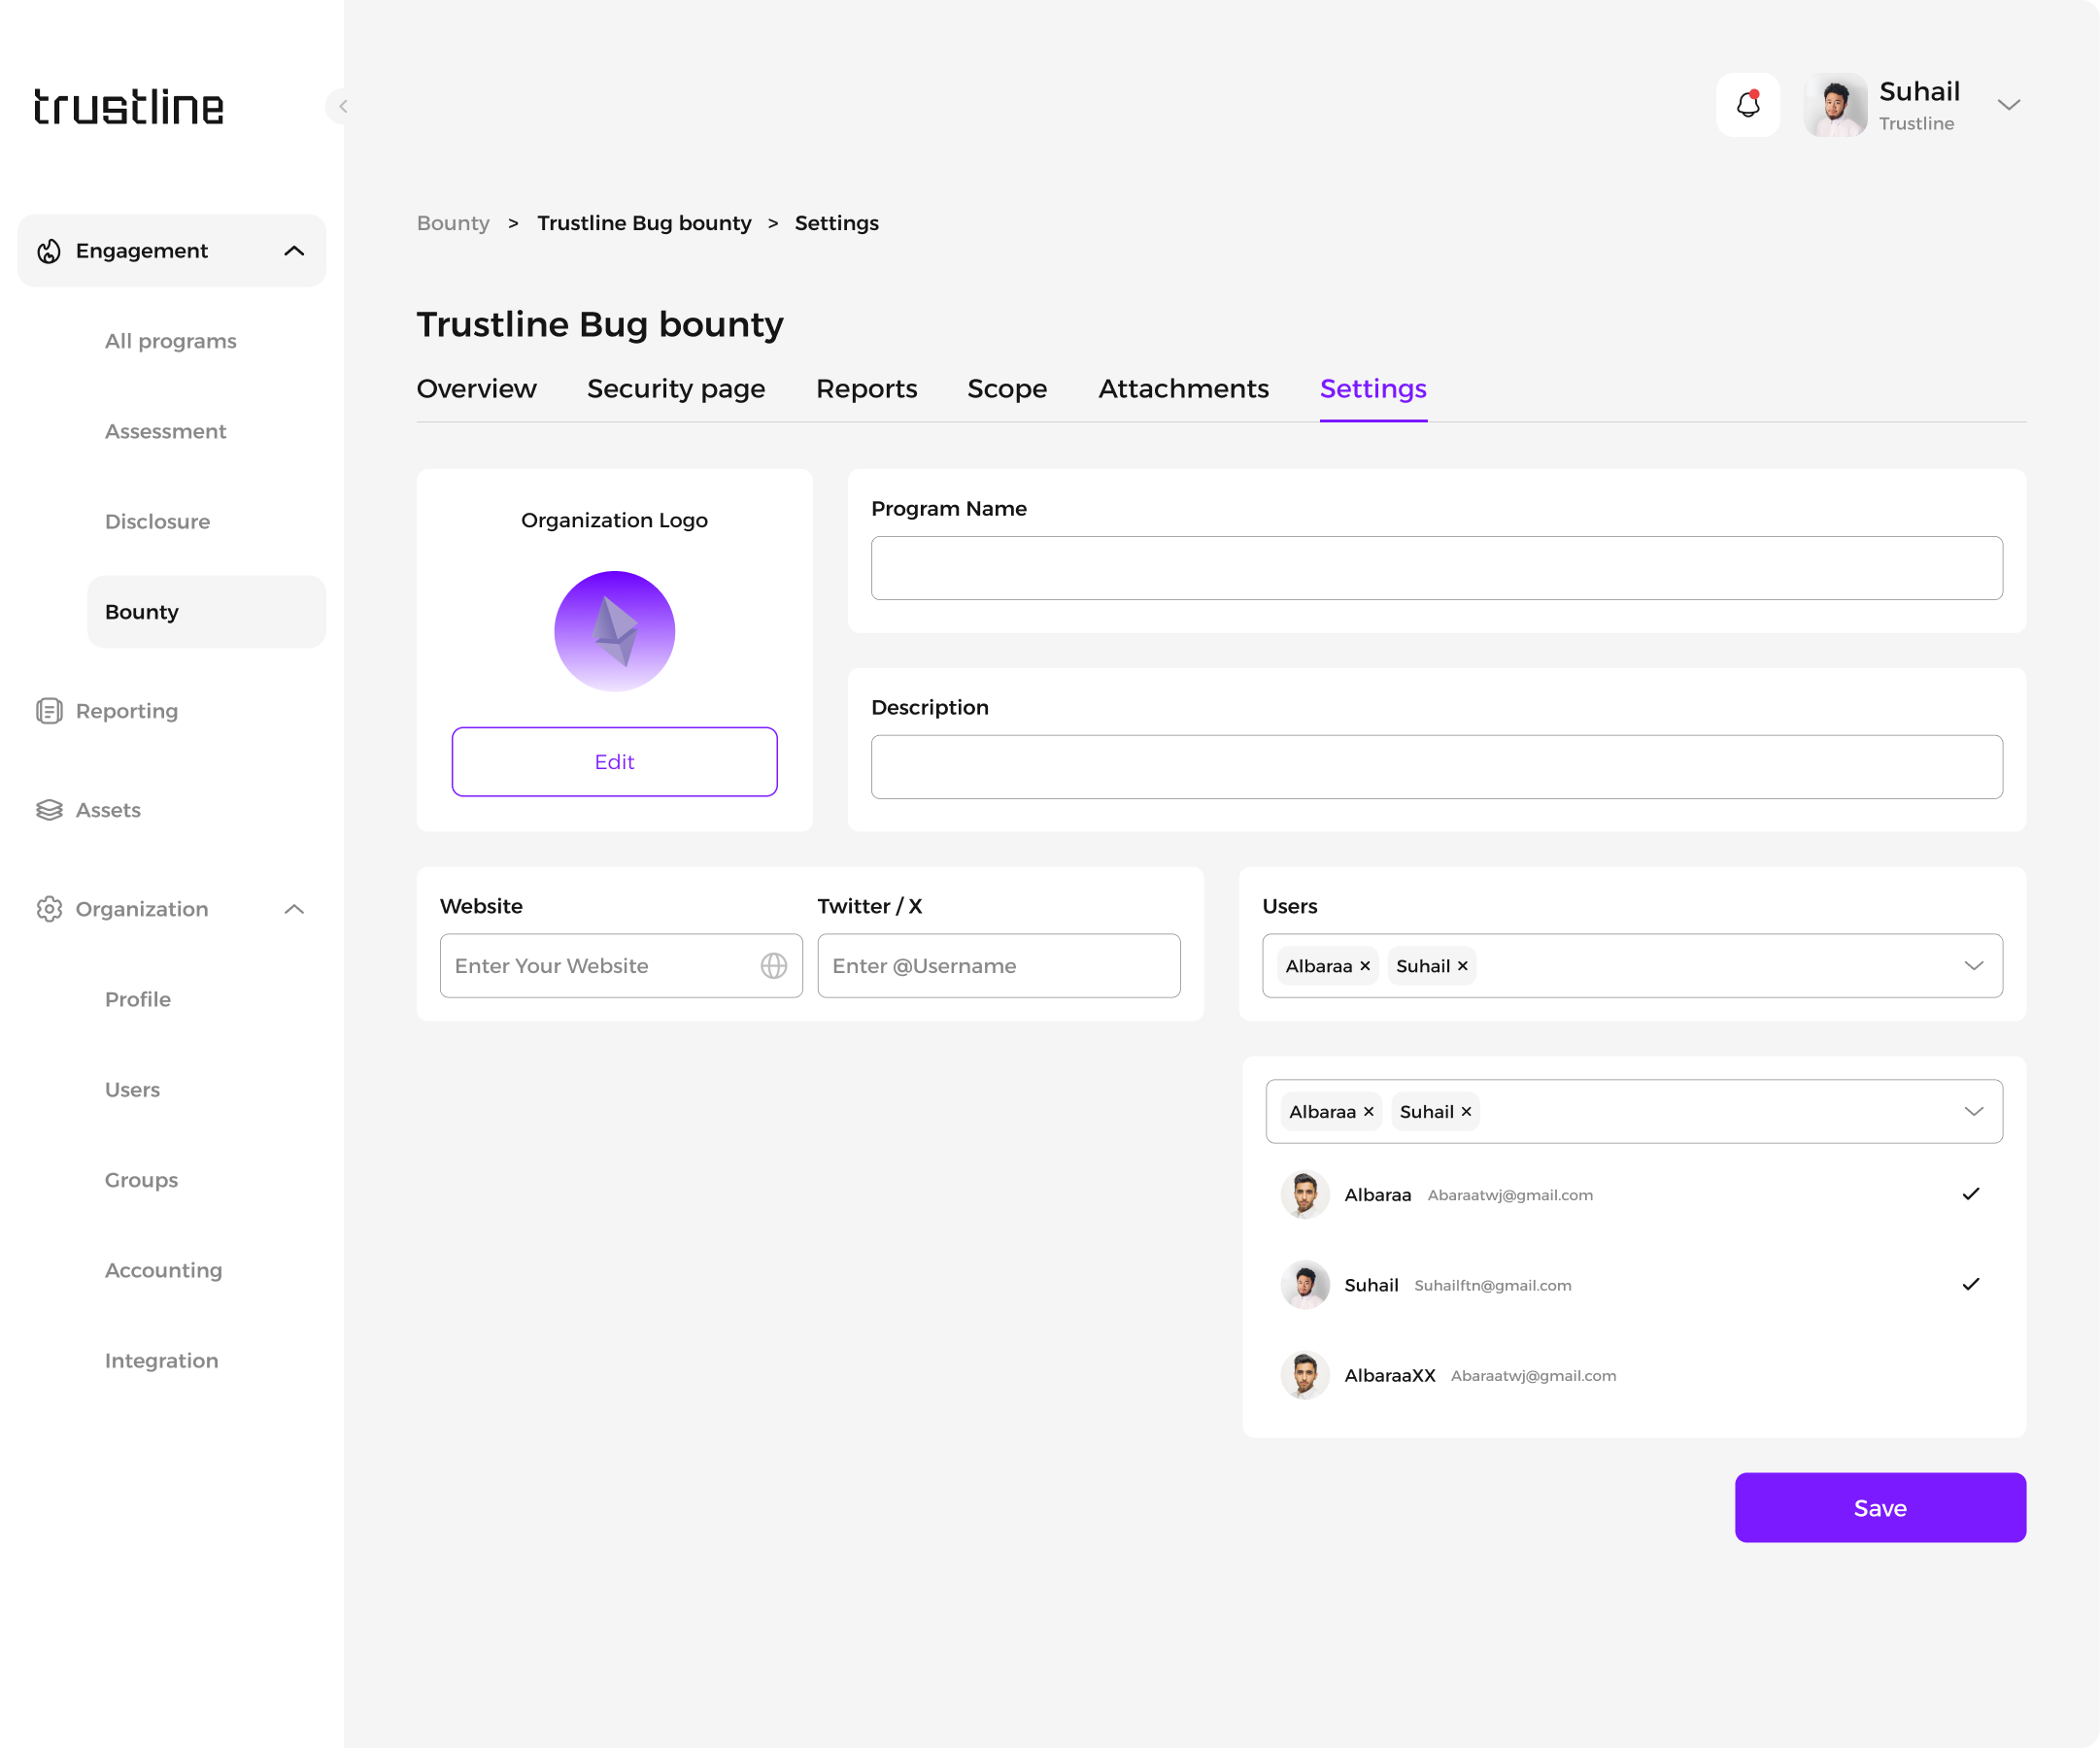Switch to the Security page tab
Screen dimensions: 2100x1748
(675, 389)
